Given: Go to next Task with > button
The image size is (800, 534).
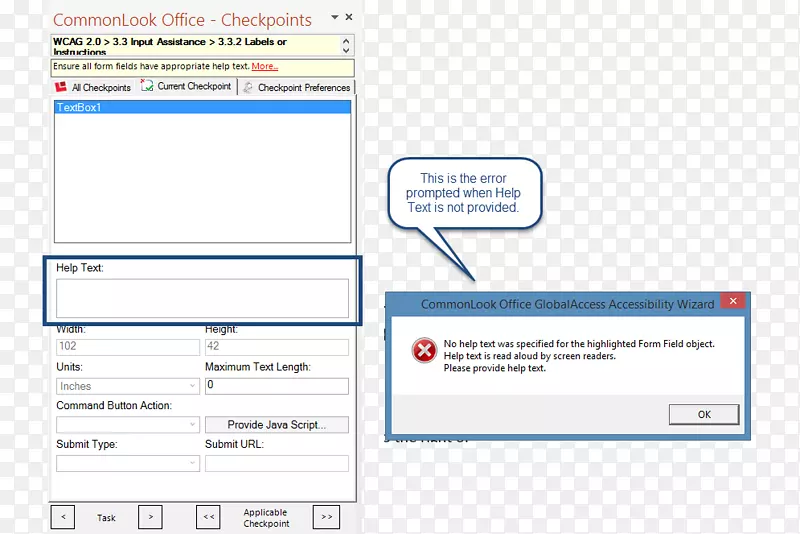Looking at the screenshot, I should [x=150, y=517].
